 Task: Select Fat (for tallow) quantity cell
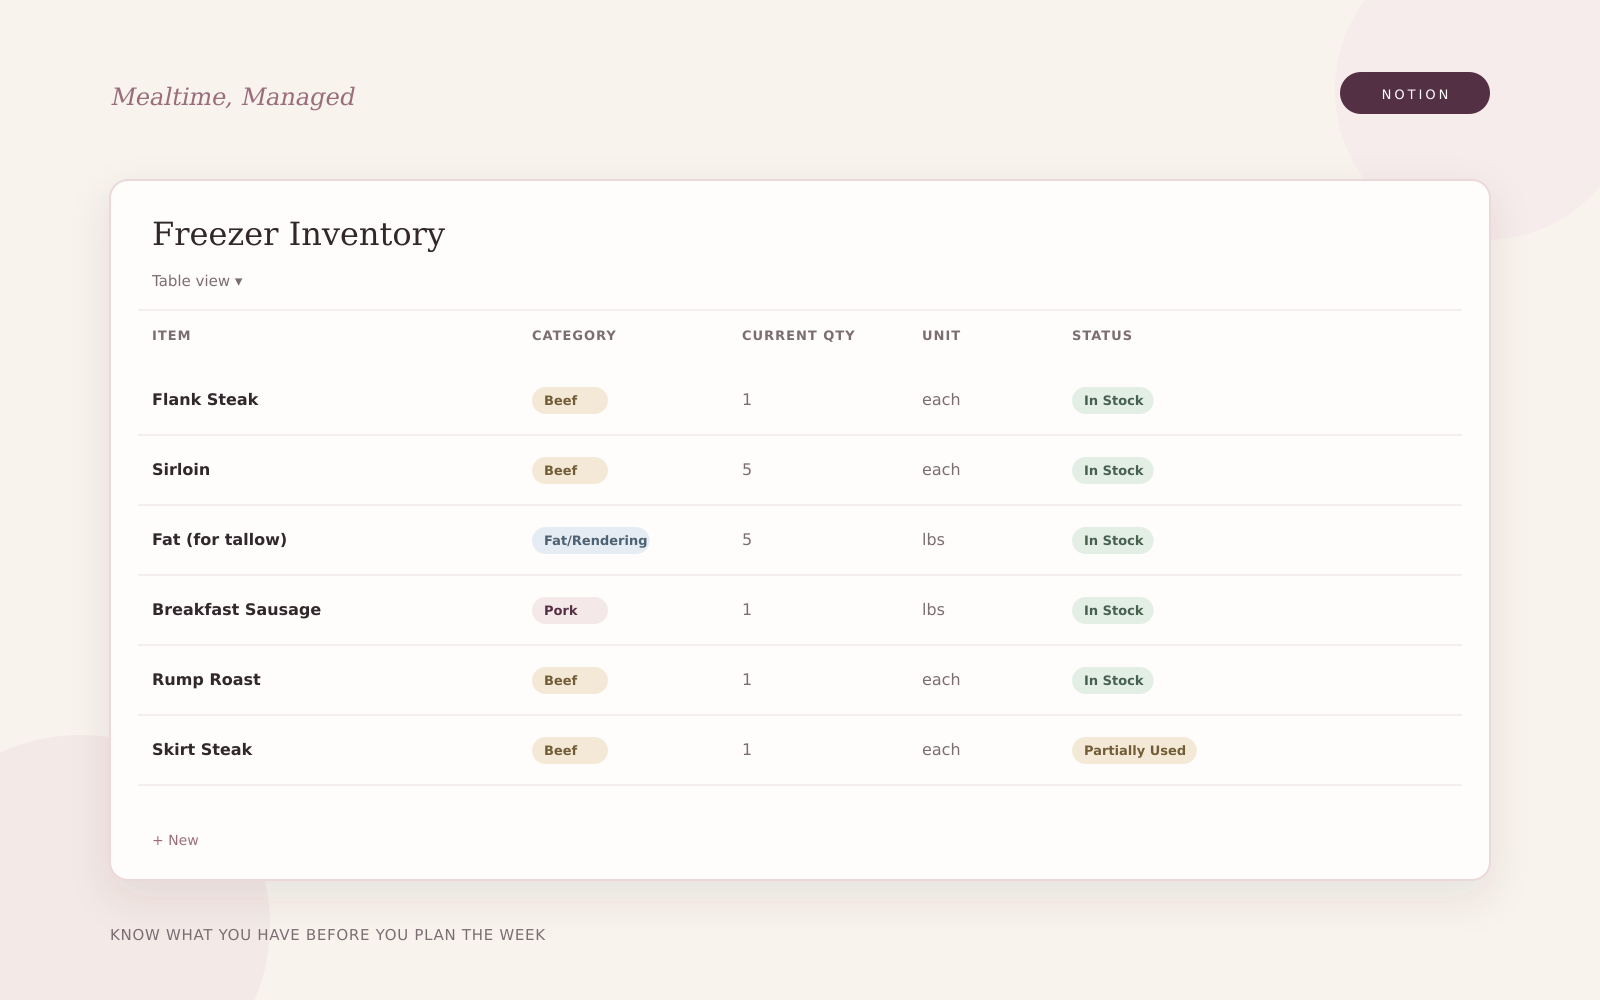(747, 539)
